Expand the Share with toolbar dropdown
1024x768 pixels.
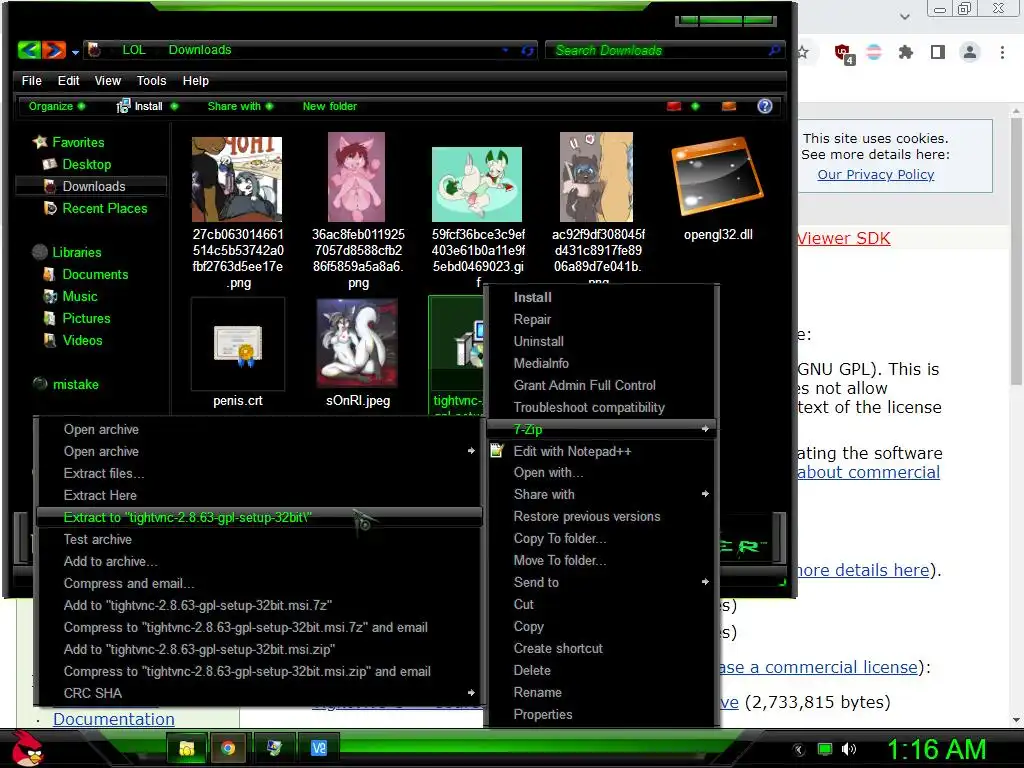point(240,106)
